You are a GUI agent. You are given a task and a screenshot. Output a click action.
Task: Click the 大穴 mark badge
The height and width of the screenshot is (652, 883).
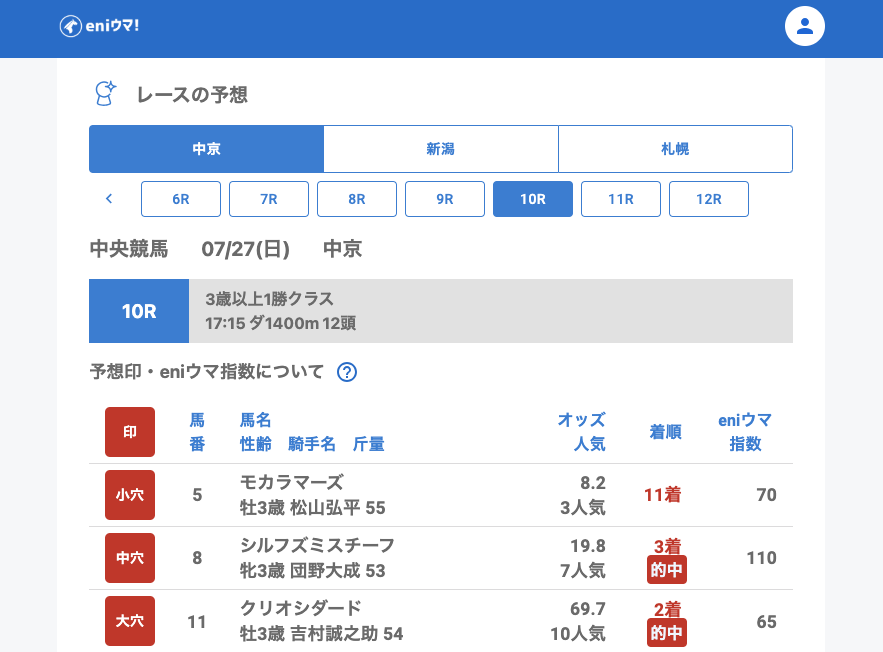coord(130,621)
